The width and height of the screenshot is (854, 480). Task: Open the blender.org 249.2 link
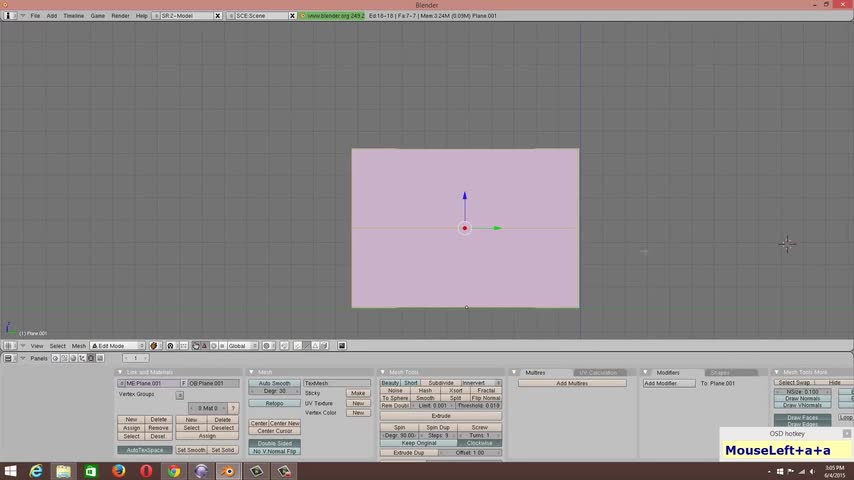tap(332, 16)
